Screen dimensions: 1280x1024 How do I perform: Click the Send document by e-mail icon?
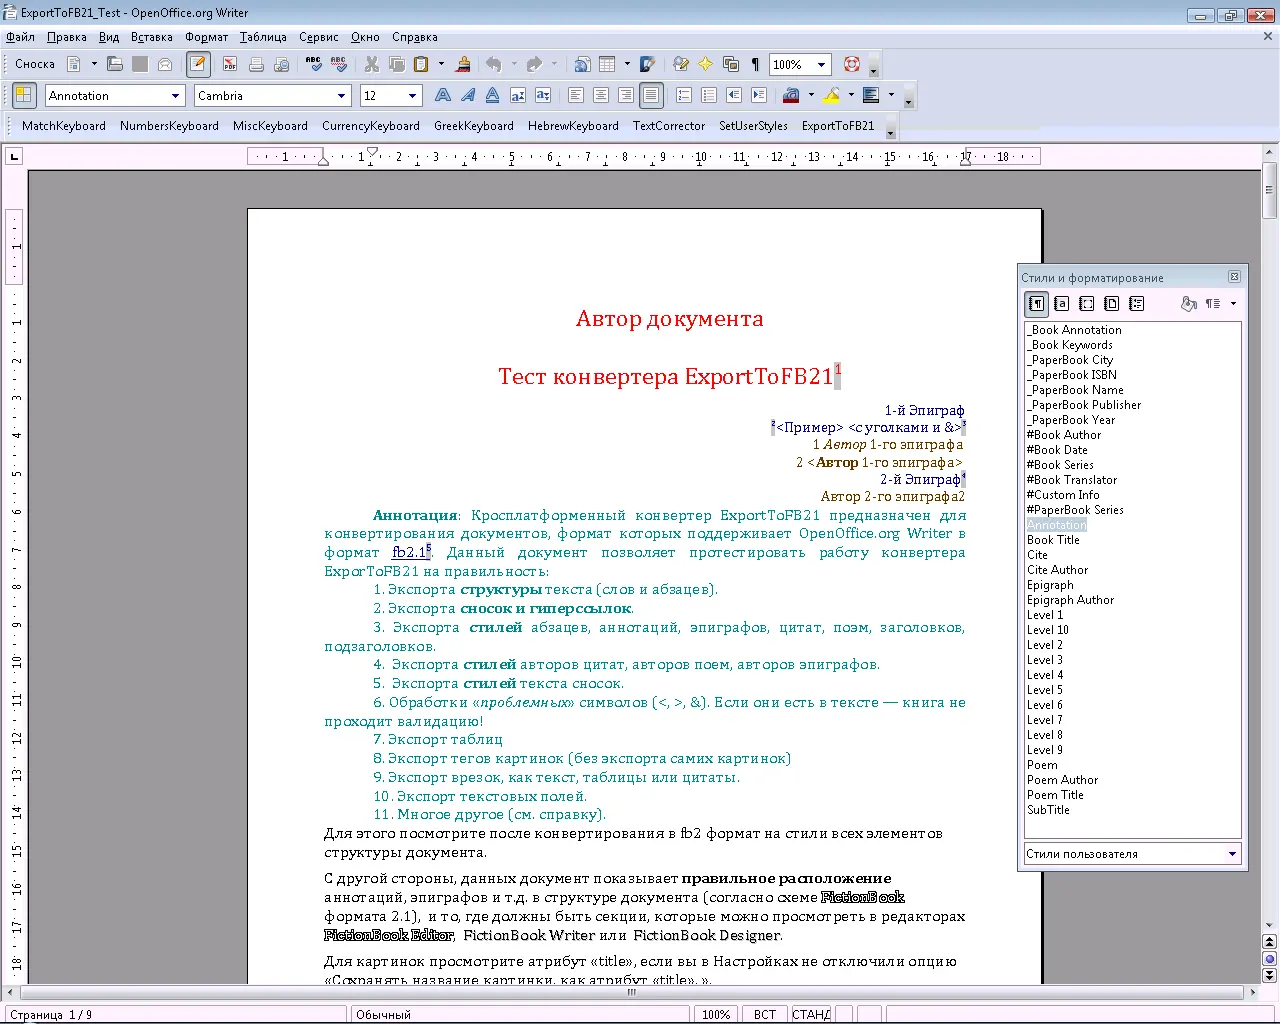click(x=165, y=64)
